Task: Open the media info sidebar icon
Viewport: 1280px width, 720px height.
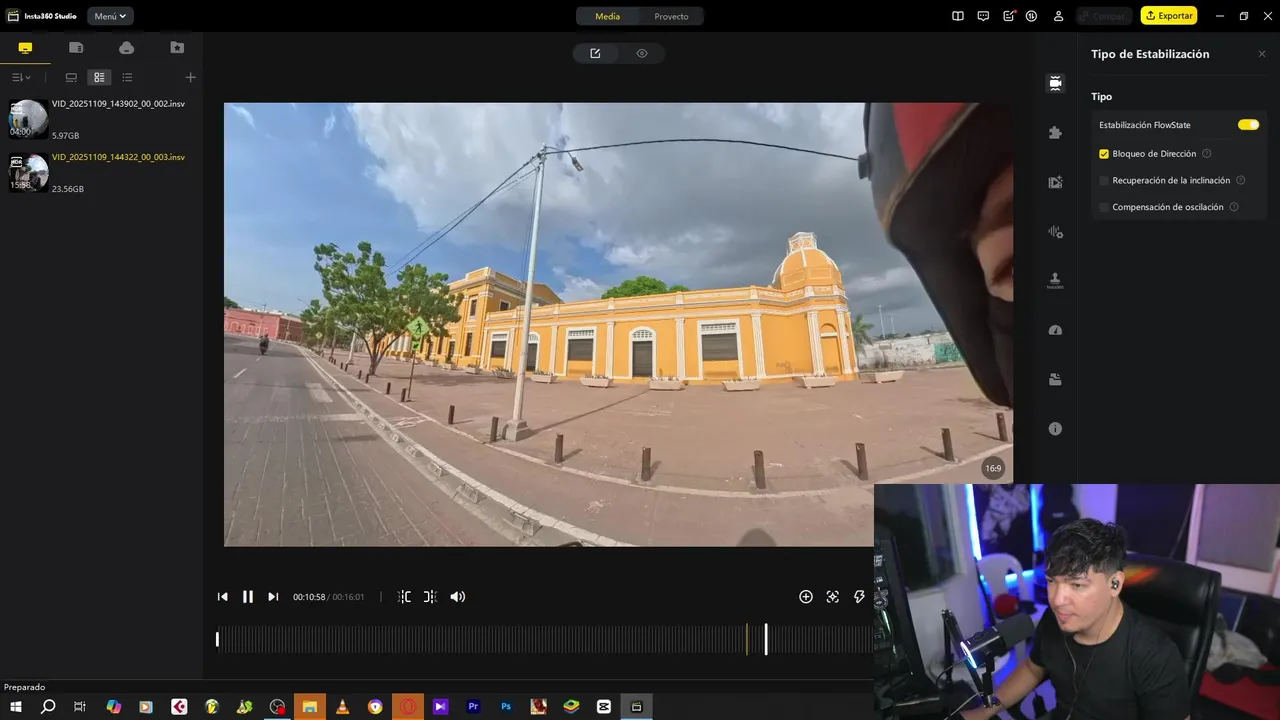Action: click(x=1055, y=428)
